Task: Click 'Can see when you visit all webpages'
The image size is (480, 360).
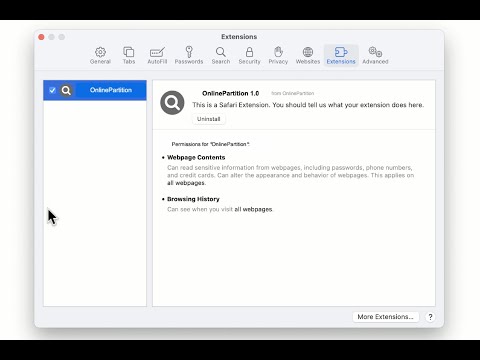Action: point(220,209)
